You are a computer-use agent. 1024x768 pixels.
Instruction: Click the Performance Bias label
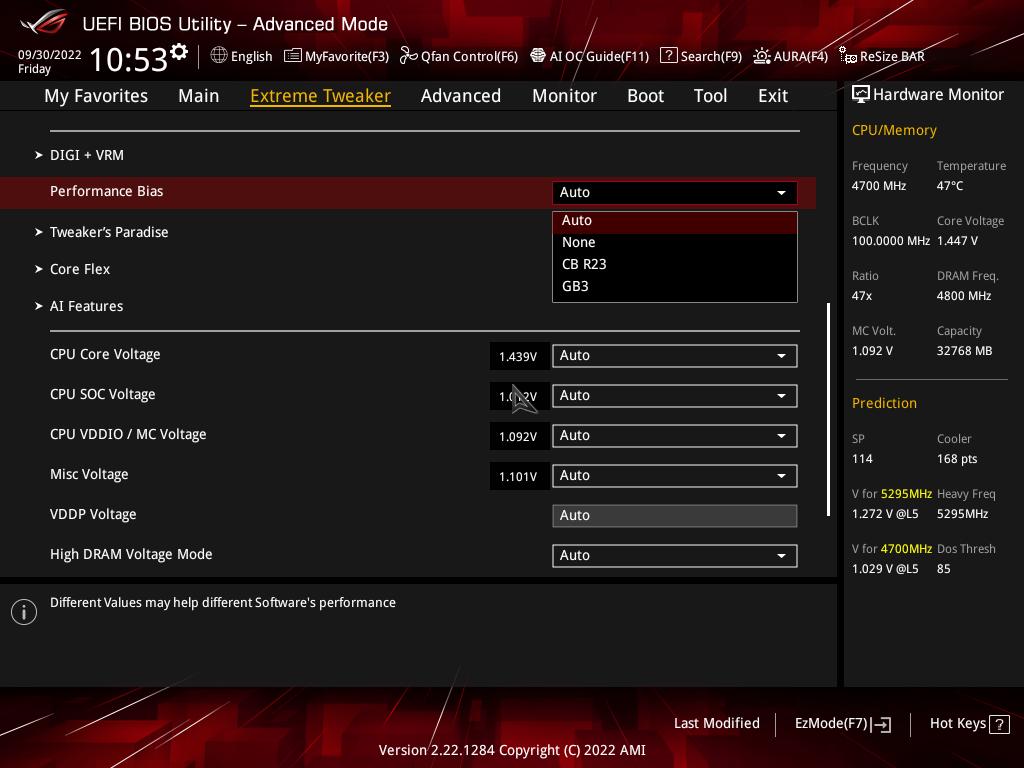point(106,191)
